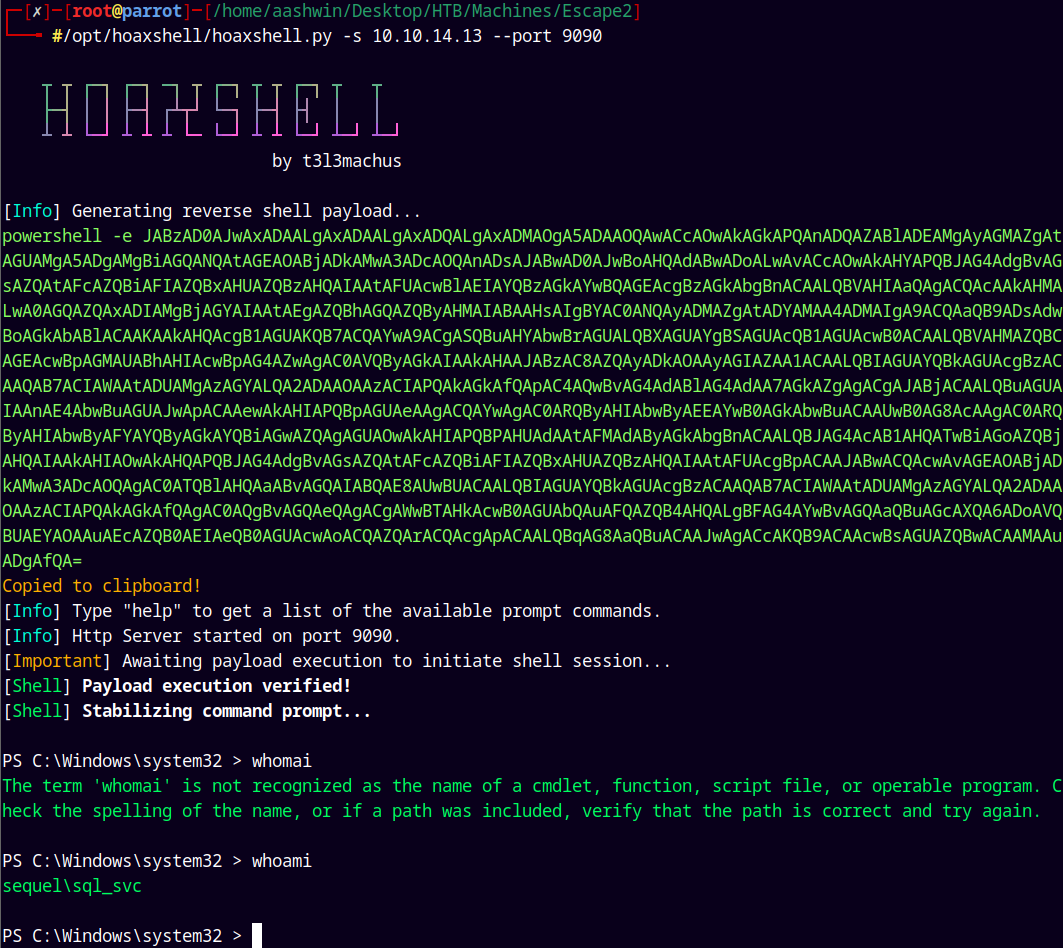Click the payload ending 'ADgAfQA='

click(42, 561)
